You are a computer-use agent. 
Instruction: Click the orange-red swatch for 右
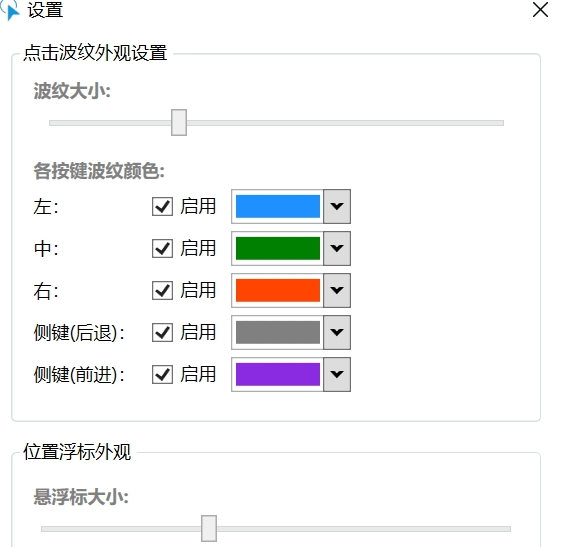click(x=278, y=291)
